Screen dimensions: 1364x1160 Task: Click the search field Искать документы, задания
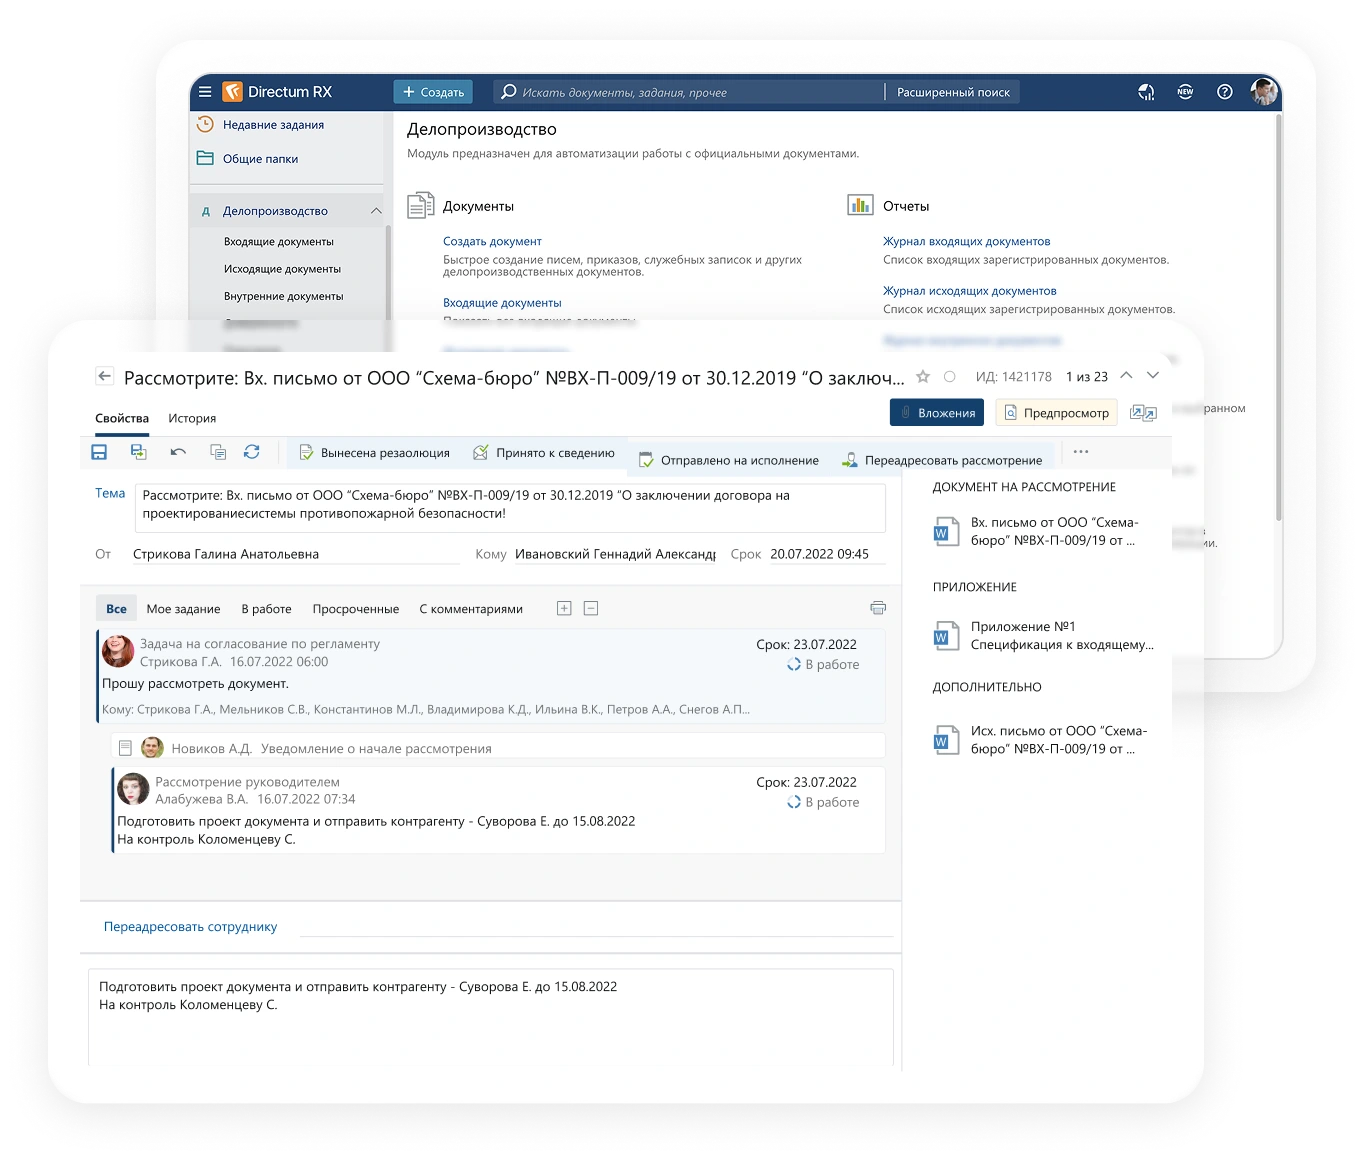[x=690, y=92]
